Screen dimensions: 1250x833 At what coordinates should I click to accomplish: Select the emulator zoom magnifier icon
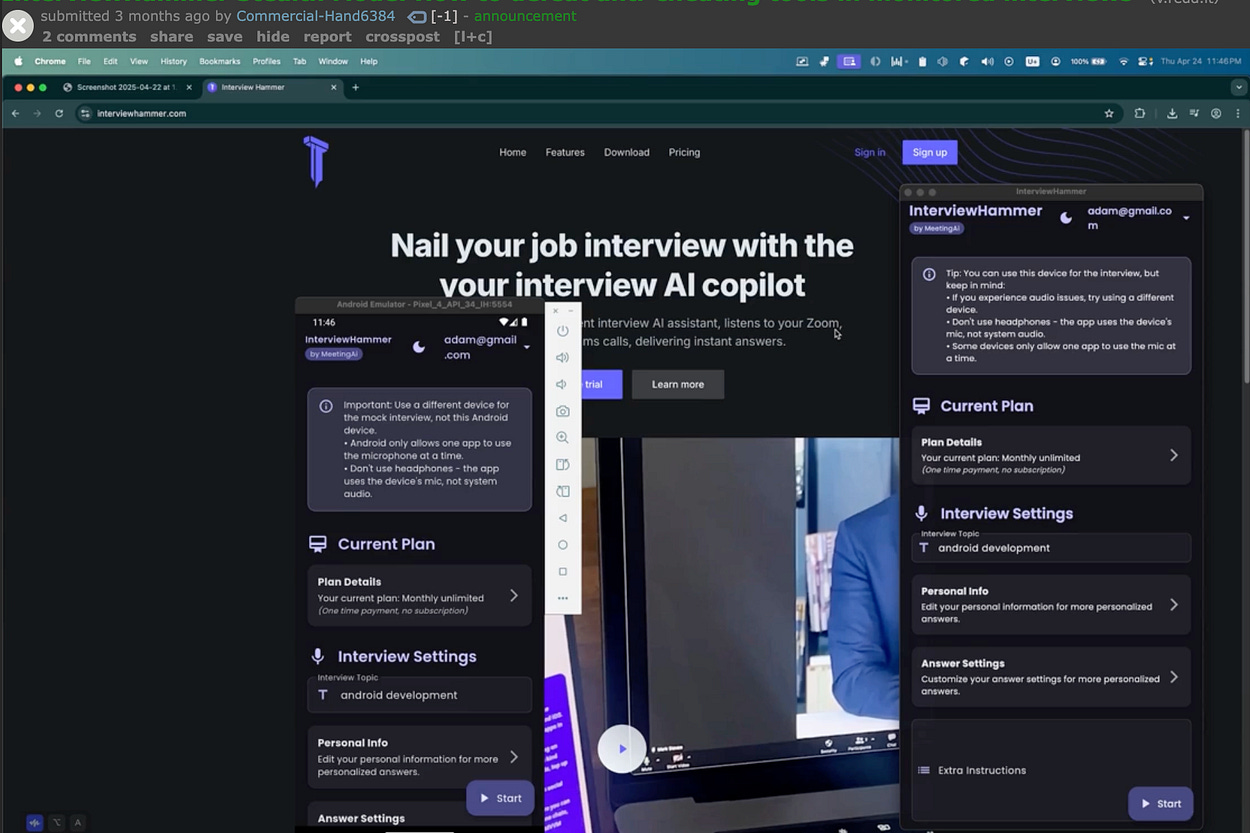[x=563, y=438]
